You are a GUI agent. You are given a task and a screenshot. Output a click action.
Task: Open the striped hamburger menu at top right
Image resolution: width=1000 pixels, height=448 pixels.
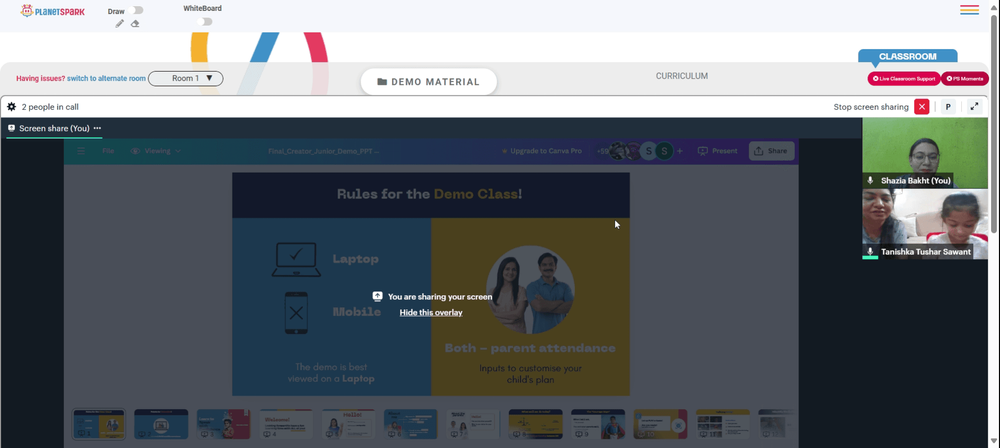[969, 10]
